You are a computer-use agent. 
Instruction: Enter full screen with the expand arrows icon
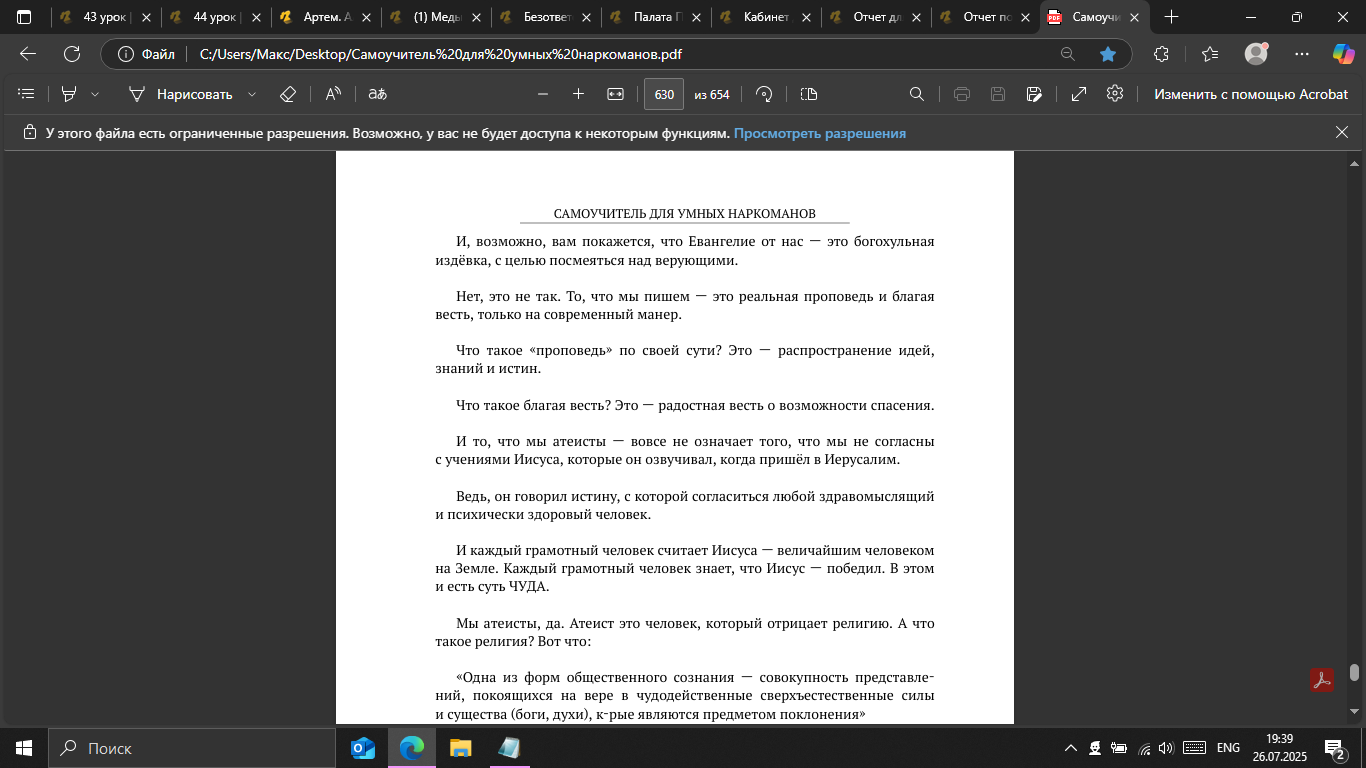(1079, 94)
